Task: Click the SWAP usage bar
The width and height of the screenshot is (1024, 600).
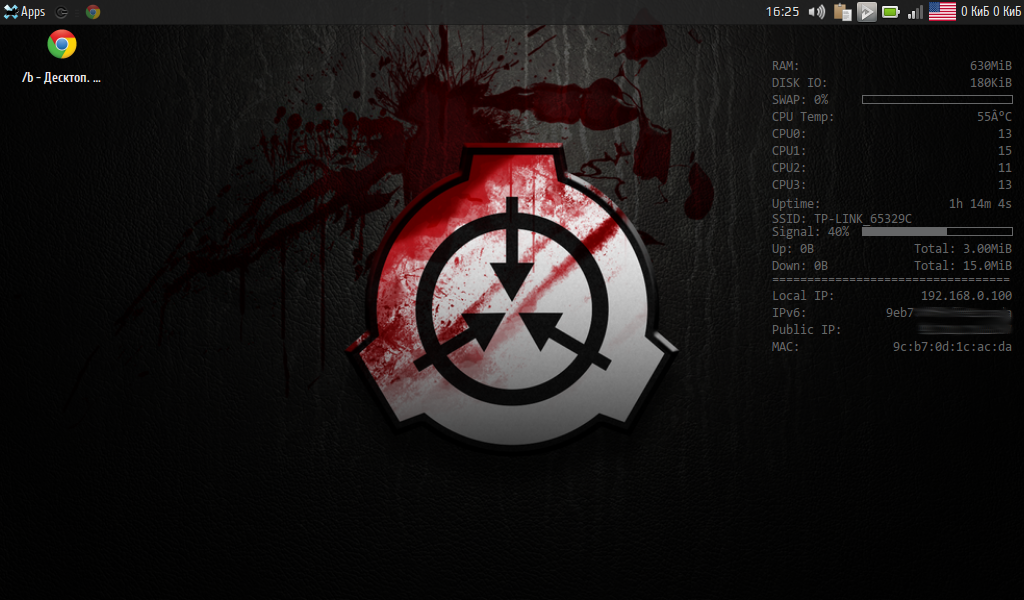Action: pos(937,100)
